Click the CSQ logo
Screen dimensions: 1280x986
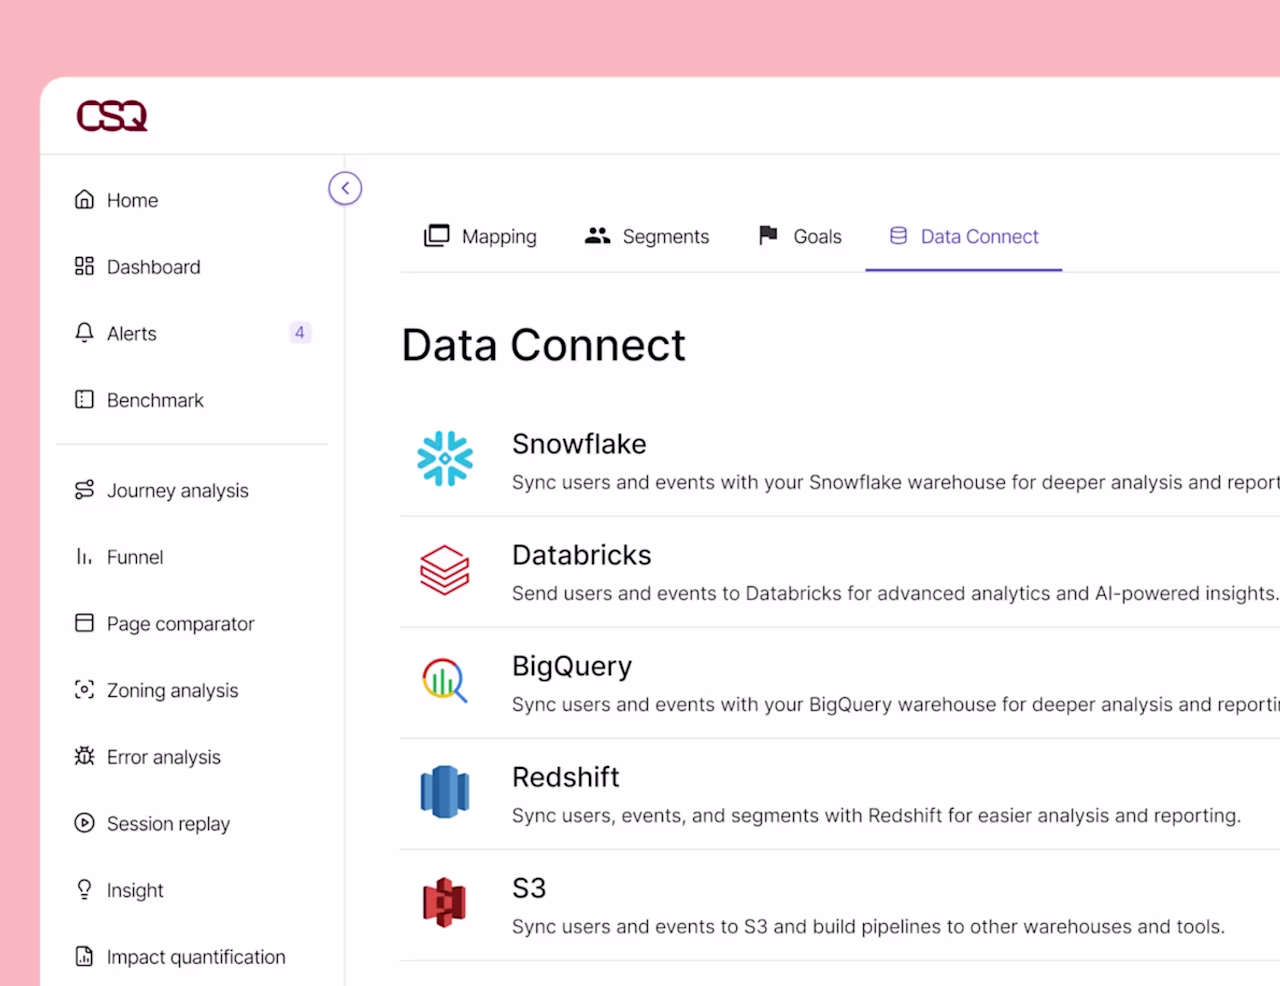[112, 116]
